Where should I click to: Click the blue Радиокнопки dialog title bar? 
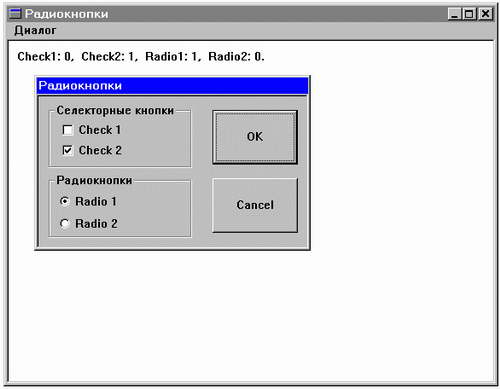[172, 86]
